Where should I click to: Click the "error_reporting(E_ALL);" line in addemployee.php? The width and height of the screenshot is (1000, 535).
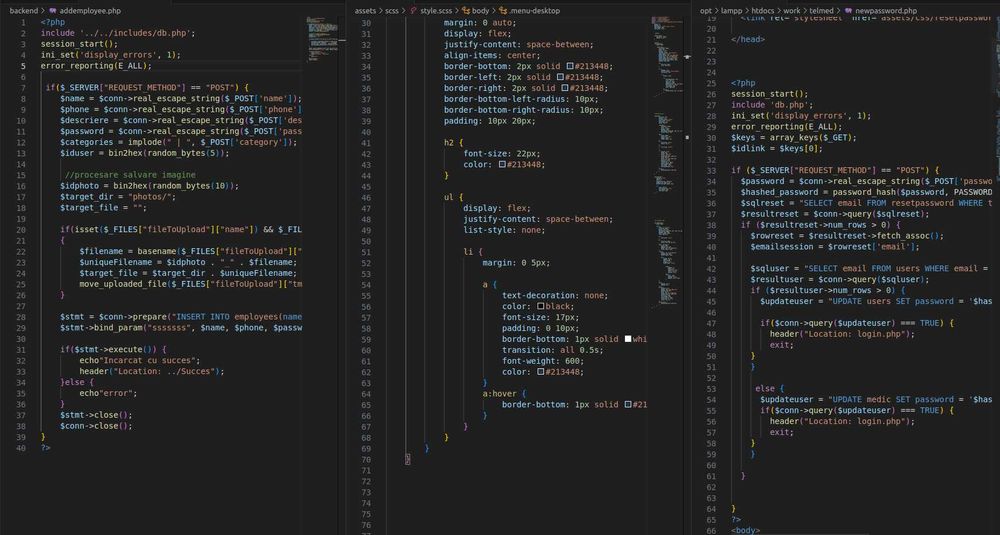96,66
